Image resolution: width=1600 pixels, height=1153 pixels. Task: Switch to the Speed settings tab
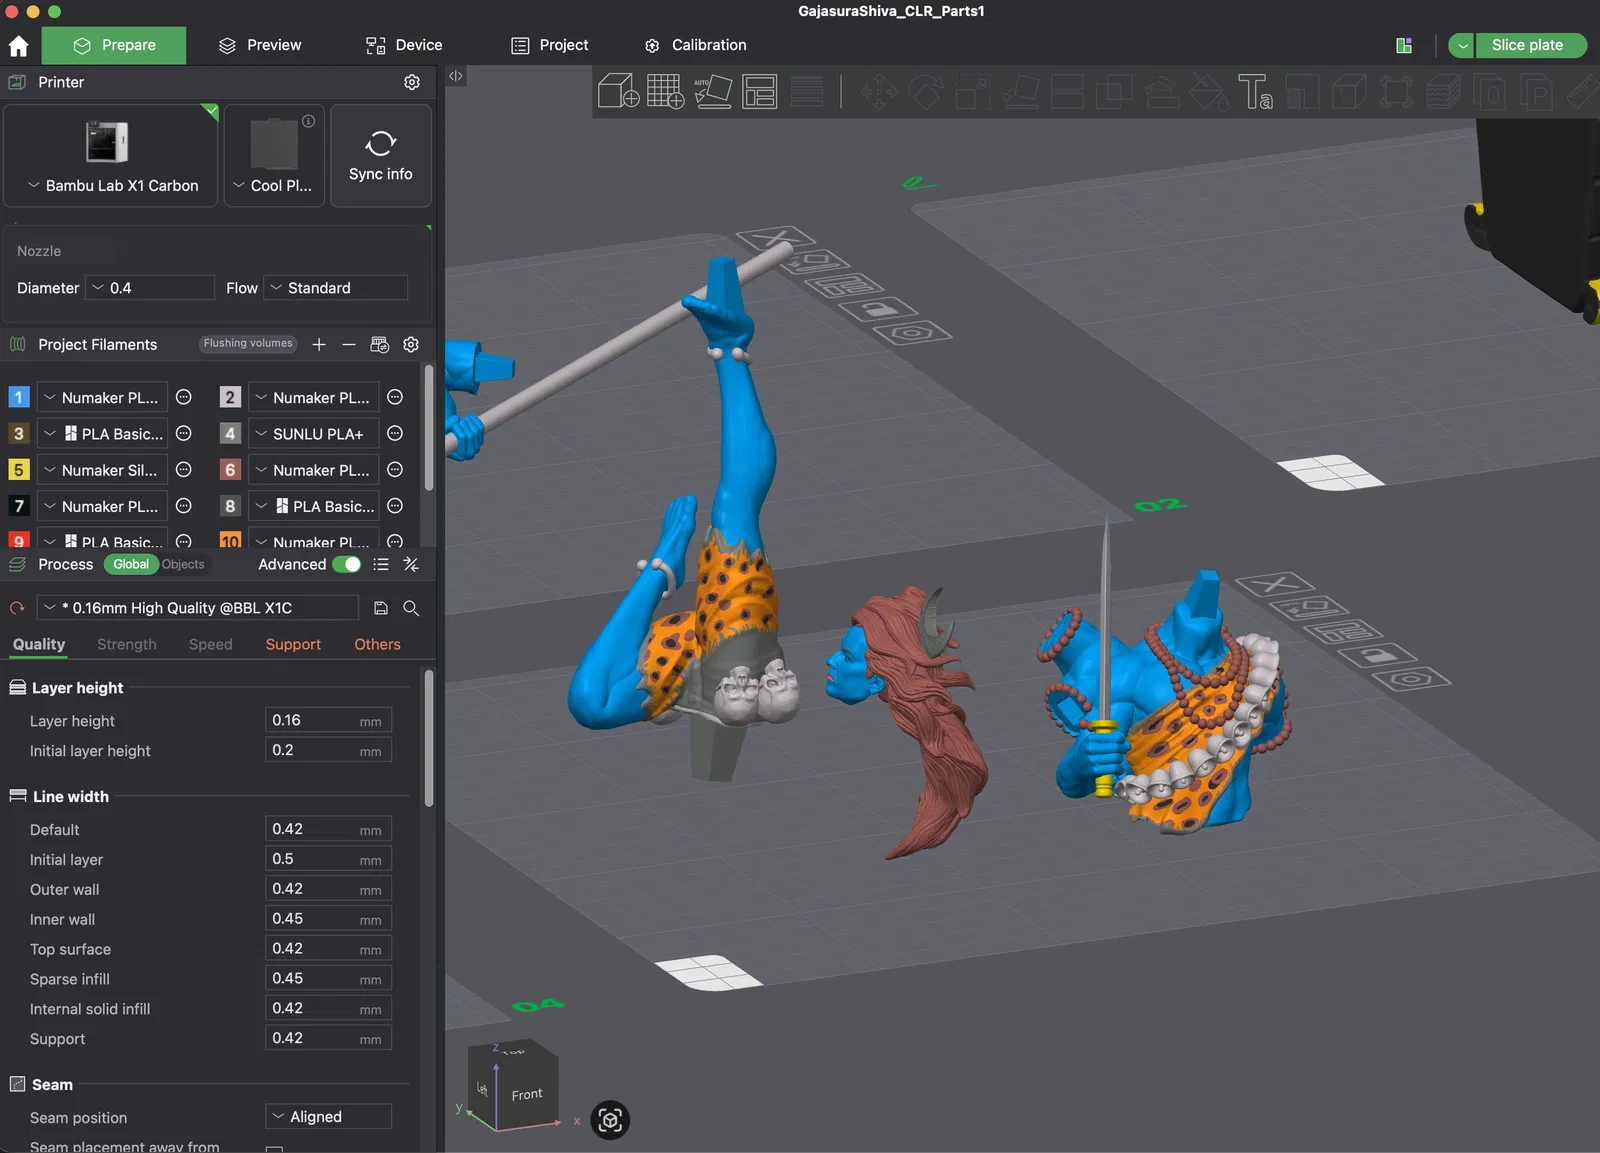211,644
